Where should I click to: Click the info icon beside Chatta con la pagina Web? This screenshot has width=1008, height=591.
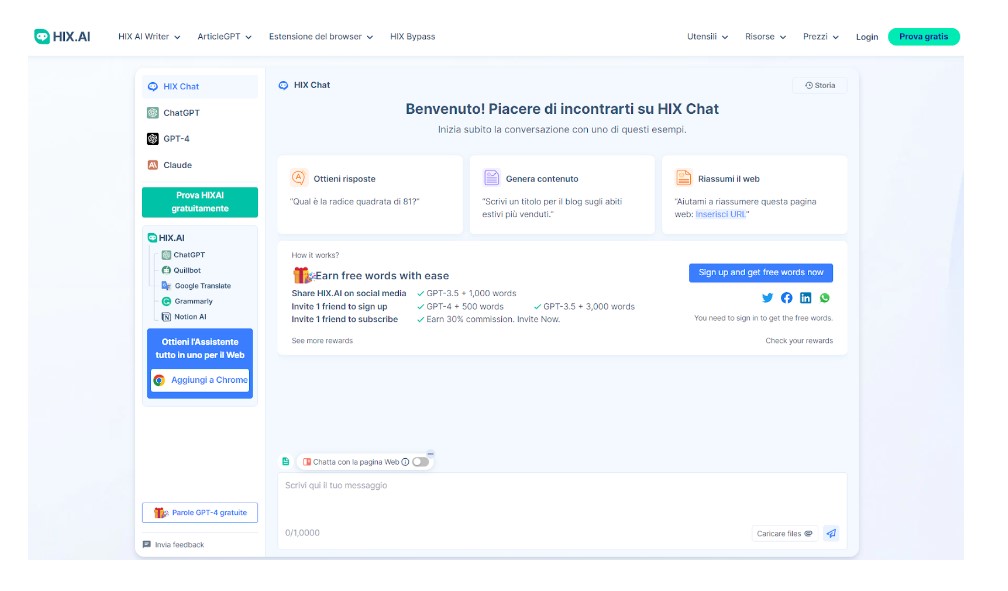[x=405, y=462]
